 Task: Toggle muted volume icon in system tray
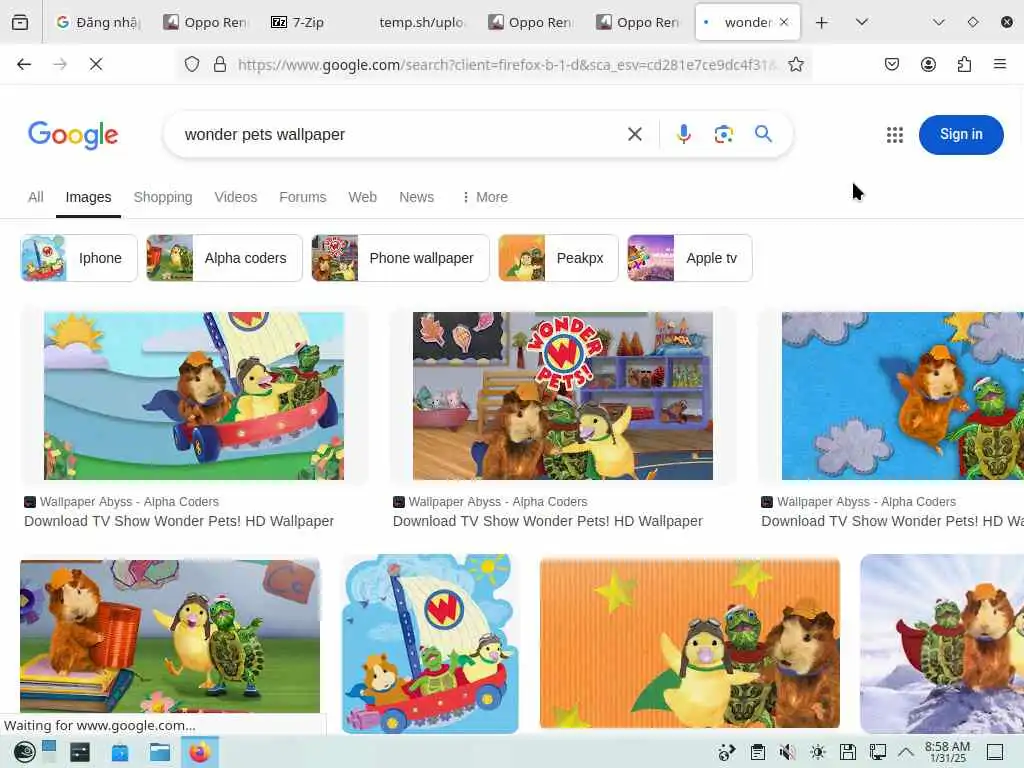(787, 752)
